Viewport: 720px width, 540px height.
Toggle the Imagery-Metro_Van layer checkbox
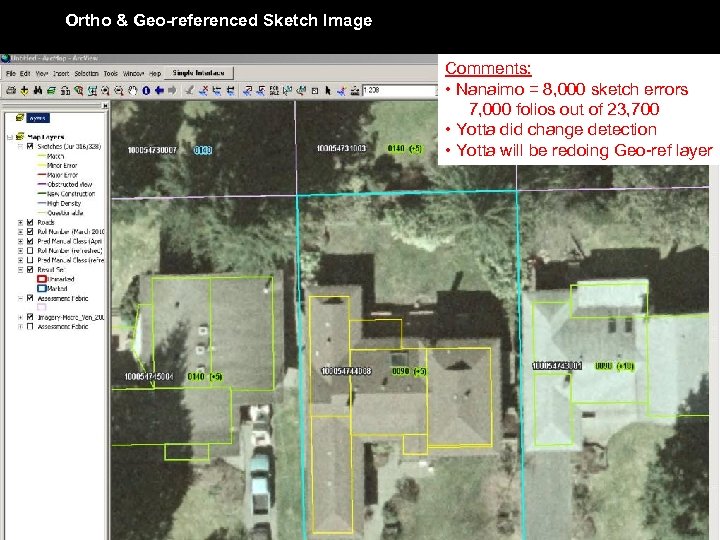coord(30,317)
